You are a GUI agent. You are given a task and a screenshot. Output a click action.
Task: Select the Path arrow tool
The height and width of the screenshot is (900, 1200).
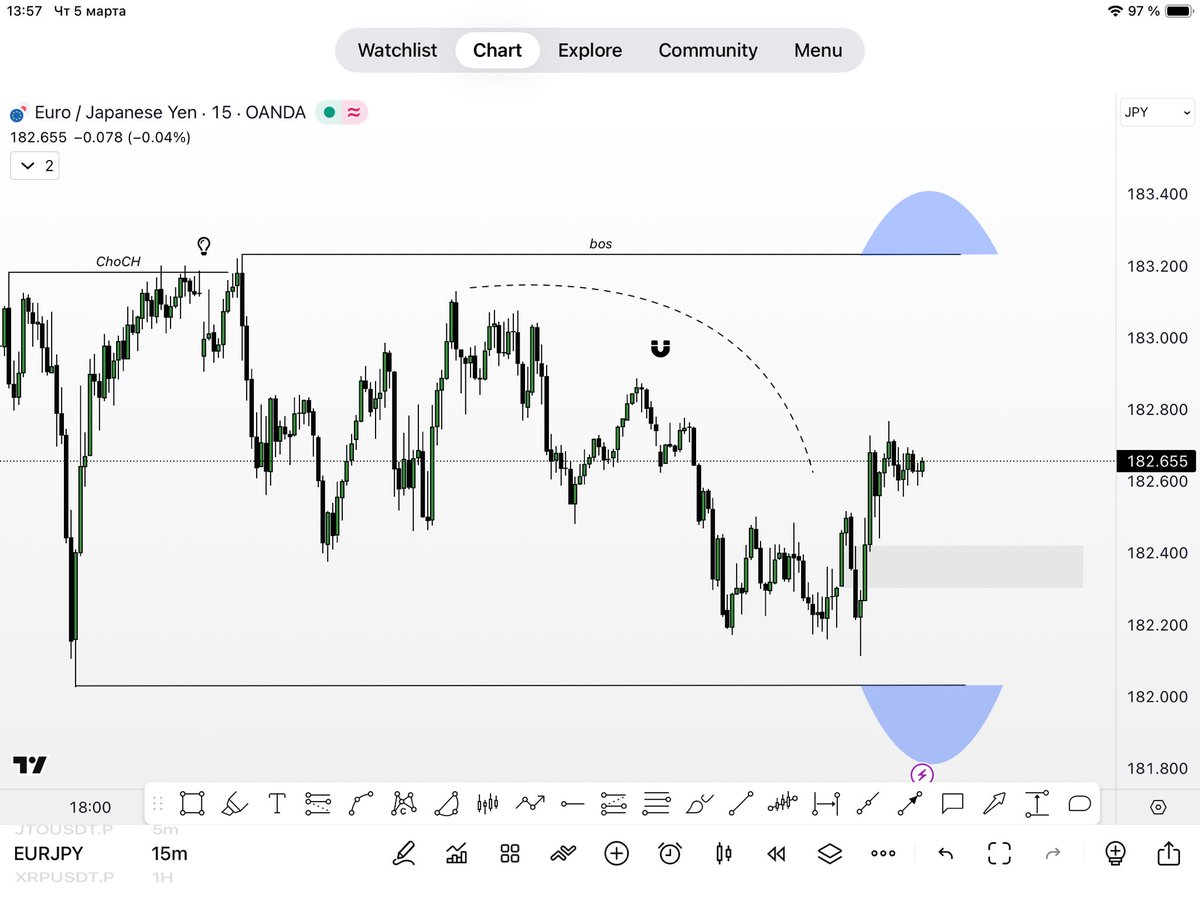pos(530,803)
